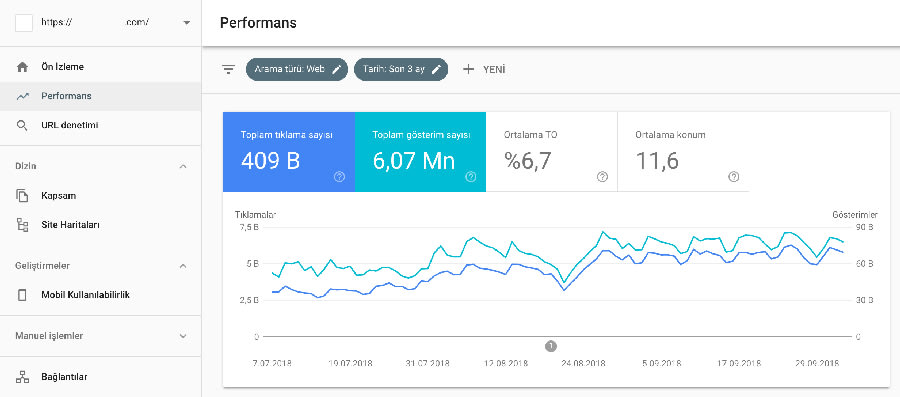
Task: Add a new filter with YENİ
Action: [x=484, y=69]
